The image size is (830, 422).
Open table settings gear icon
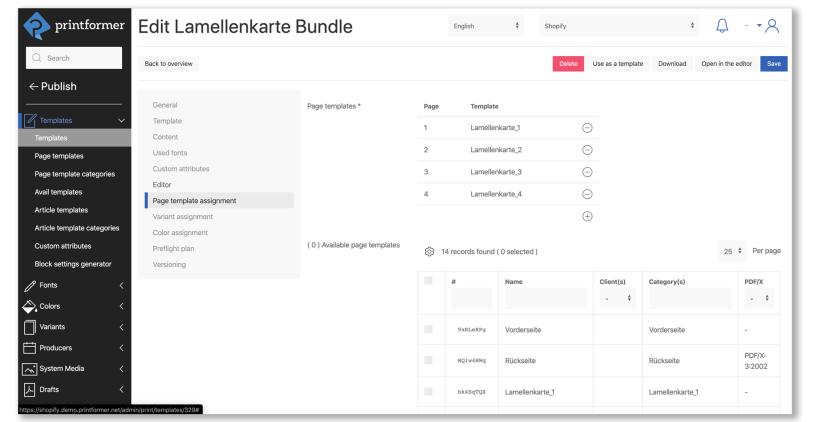coord(429,252)
